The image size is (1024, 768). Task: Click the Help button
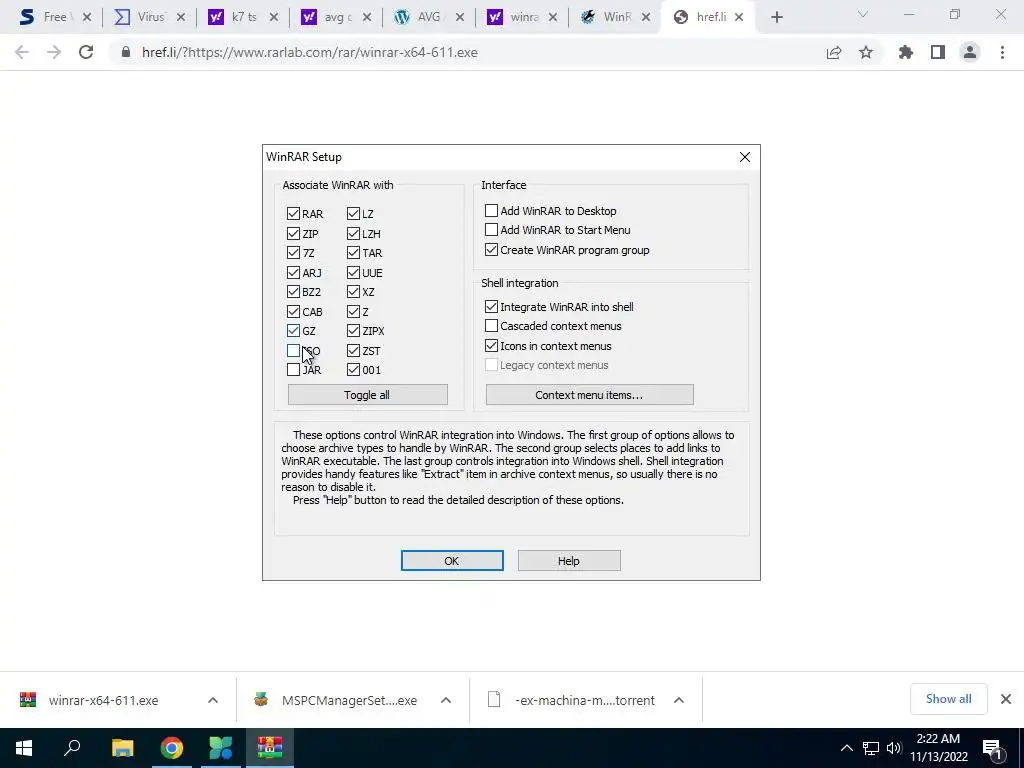tap(569, 560)
